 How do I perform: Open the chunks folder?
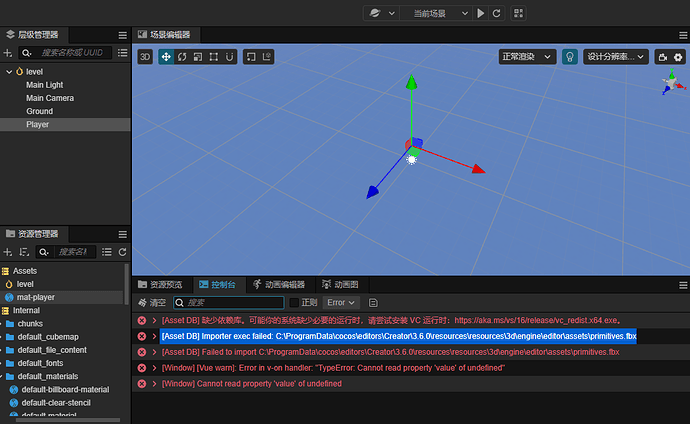pyautogui.click(x=30, y=324)
